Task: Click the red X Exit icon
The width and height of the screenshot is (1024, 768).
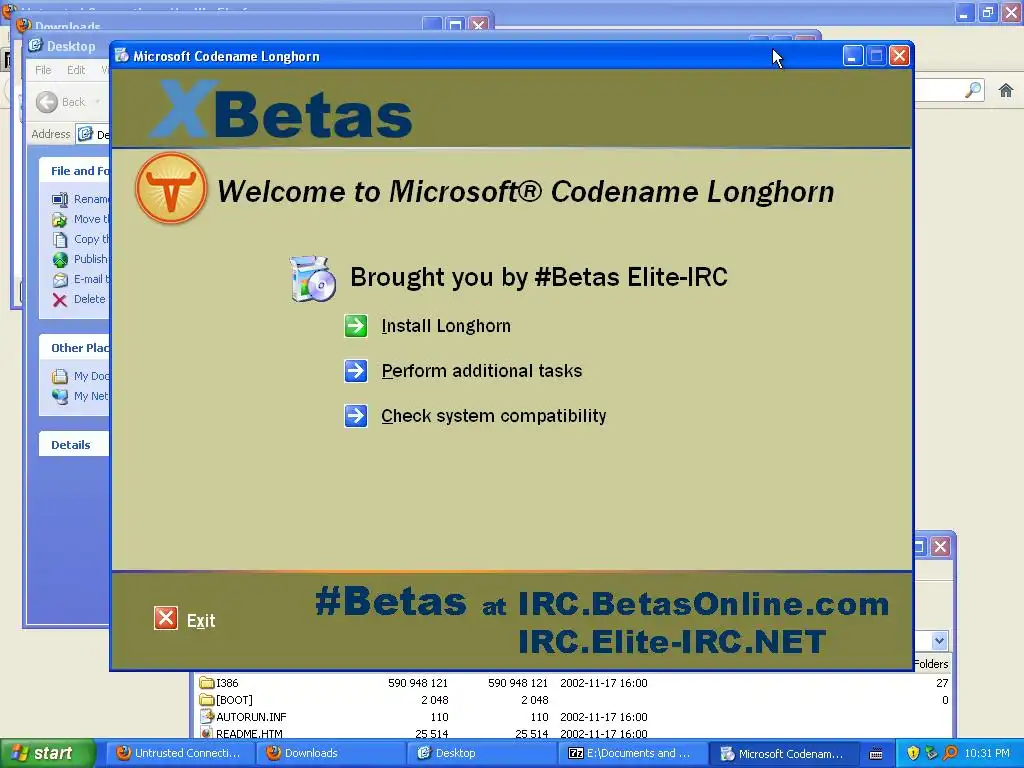Action: point(166,618)
